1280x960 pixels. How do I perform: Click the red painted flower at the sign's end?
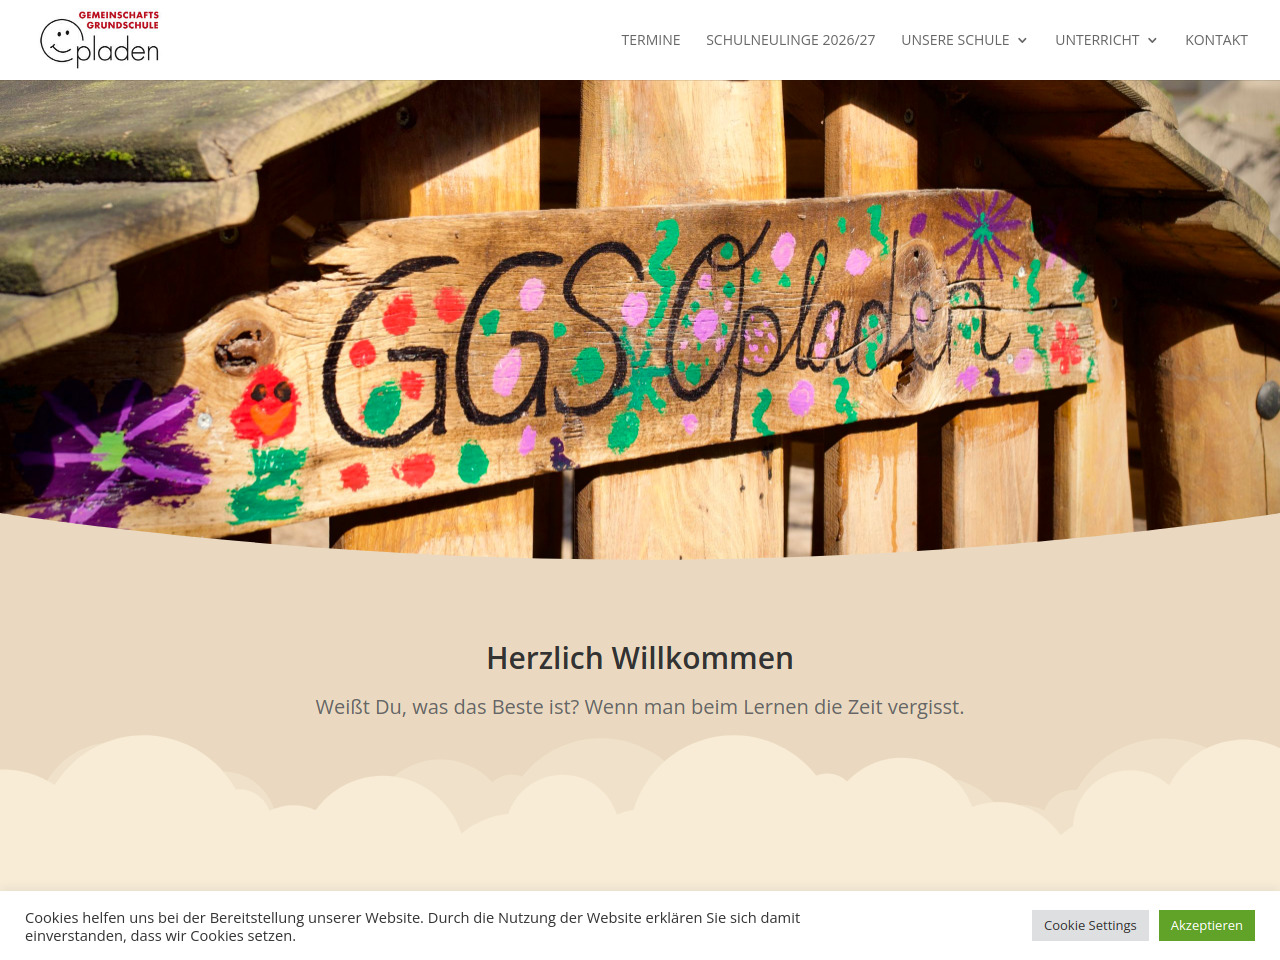click(1064, 347)
